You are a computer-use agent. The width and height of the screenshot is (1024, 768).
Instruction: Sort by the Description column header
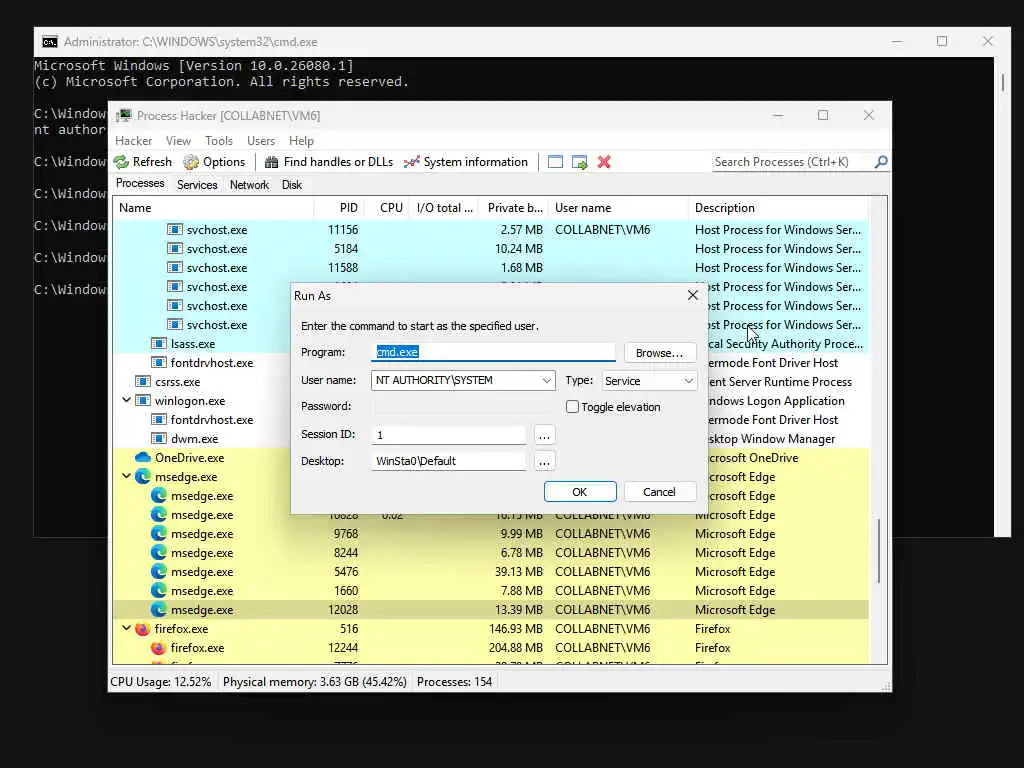(778, 208)
